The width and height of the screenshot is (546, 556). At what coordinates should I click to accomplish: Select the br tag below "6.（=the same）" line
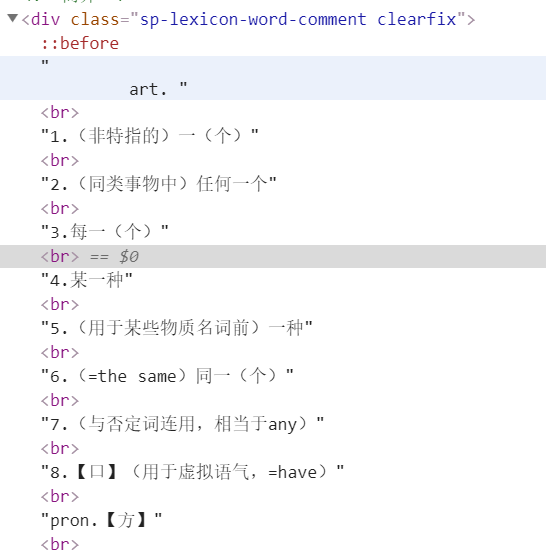click(x=60, y=400)
